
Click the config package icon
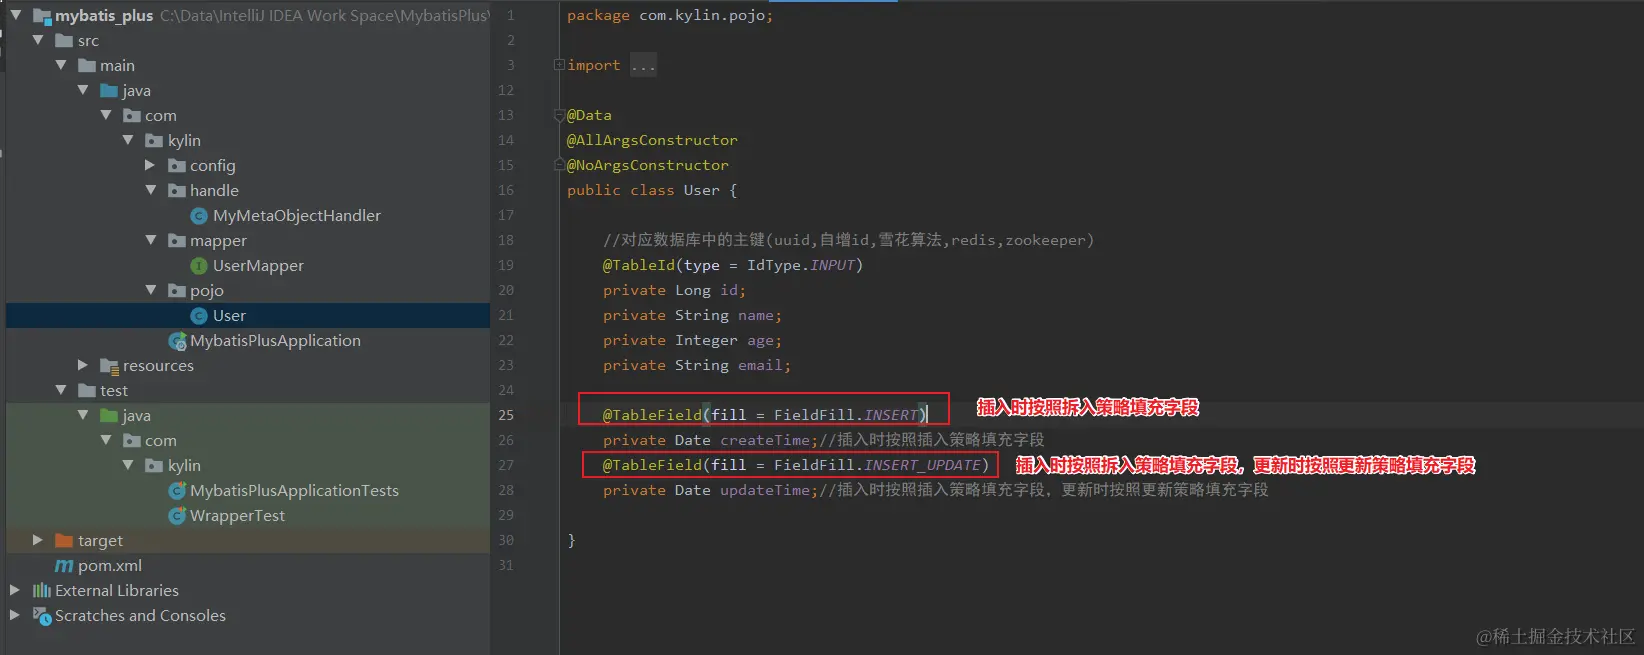177,165
